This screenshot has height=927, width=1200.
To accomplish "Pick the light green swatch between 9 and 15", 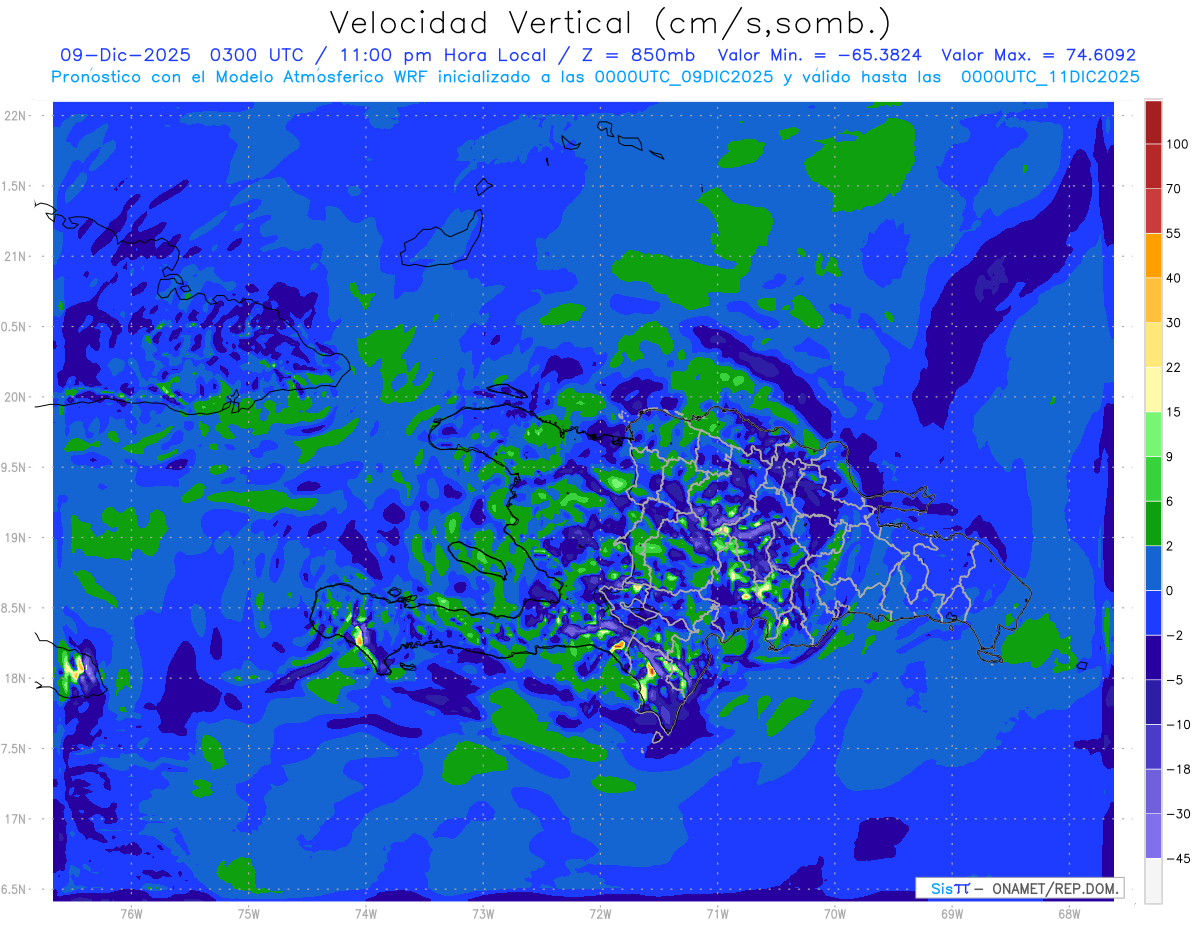I will tap(1153, 433).
